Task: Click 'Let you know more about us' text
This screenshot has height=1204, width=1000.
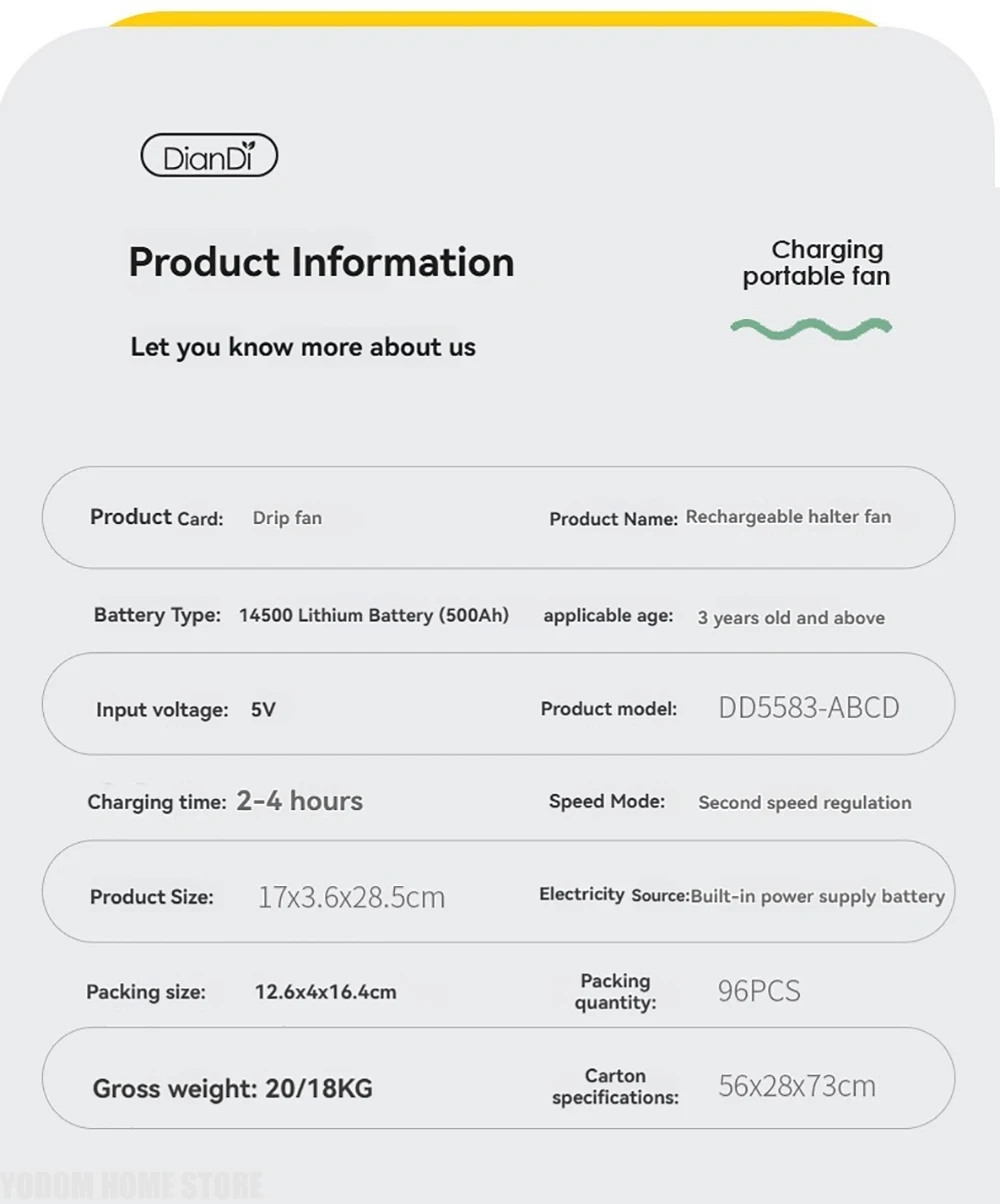Action: tap(303, 347)
